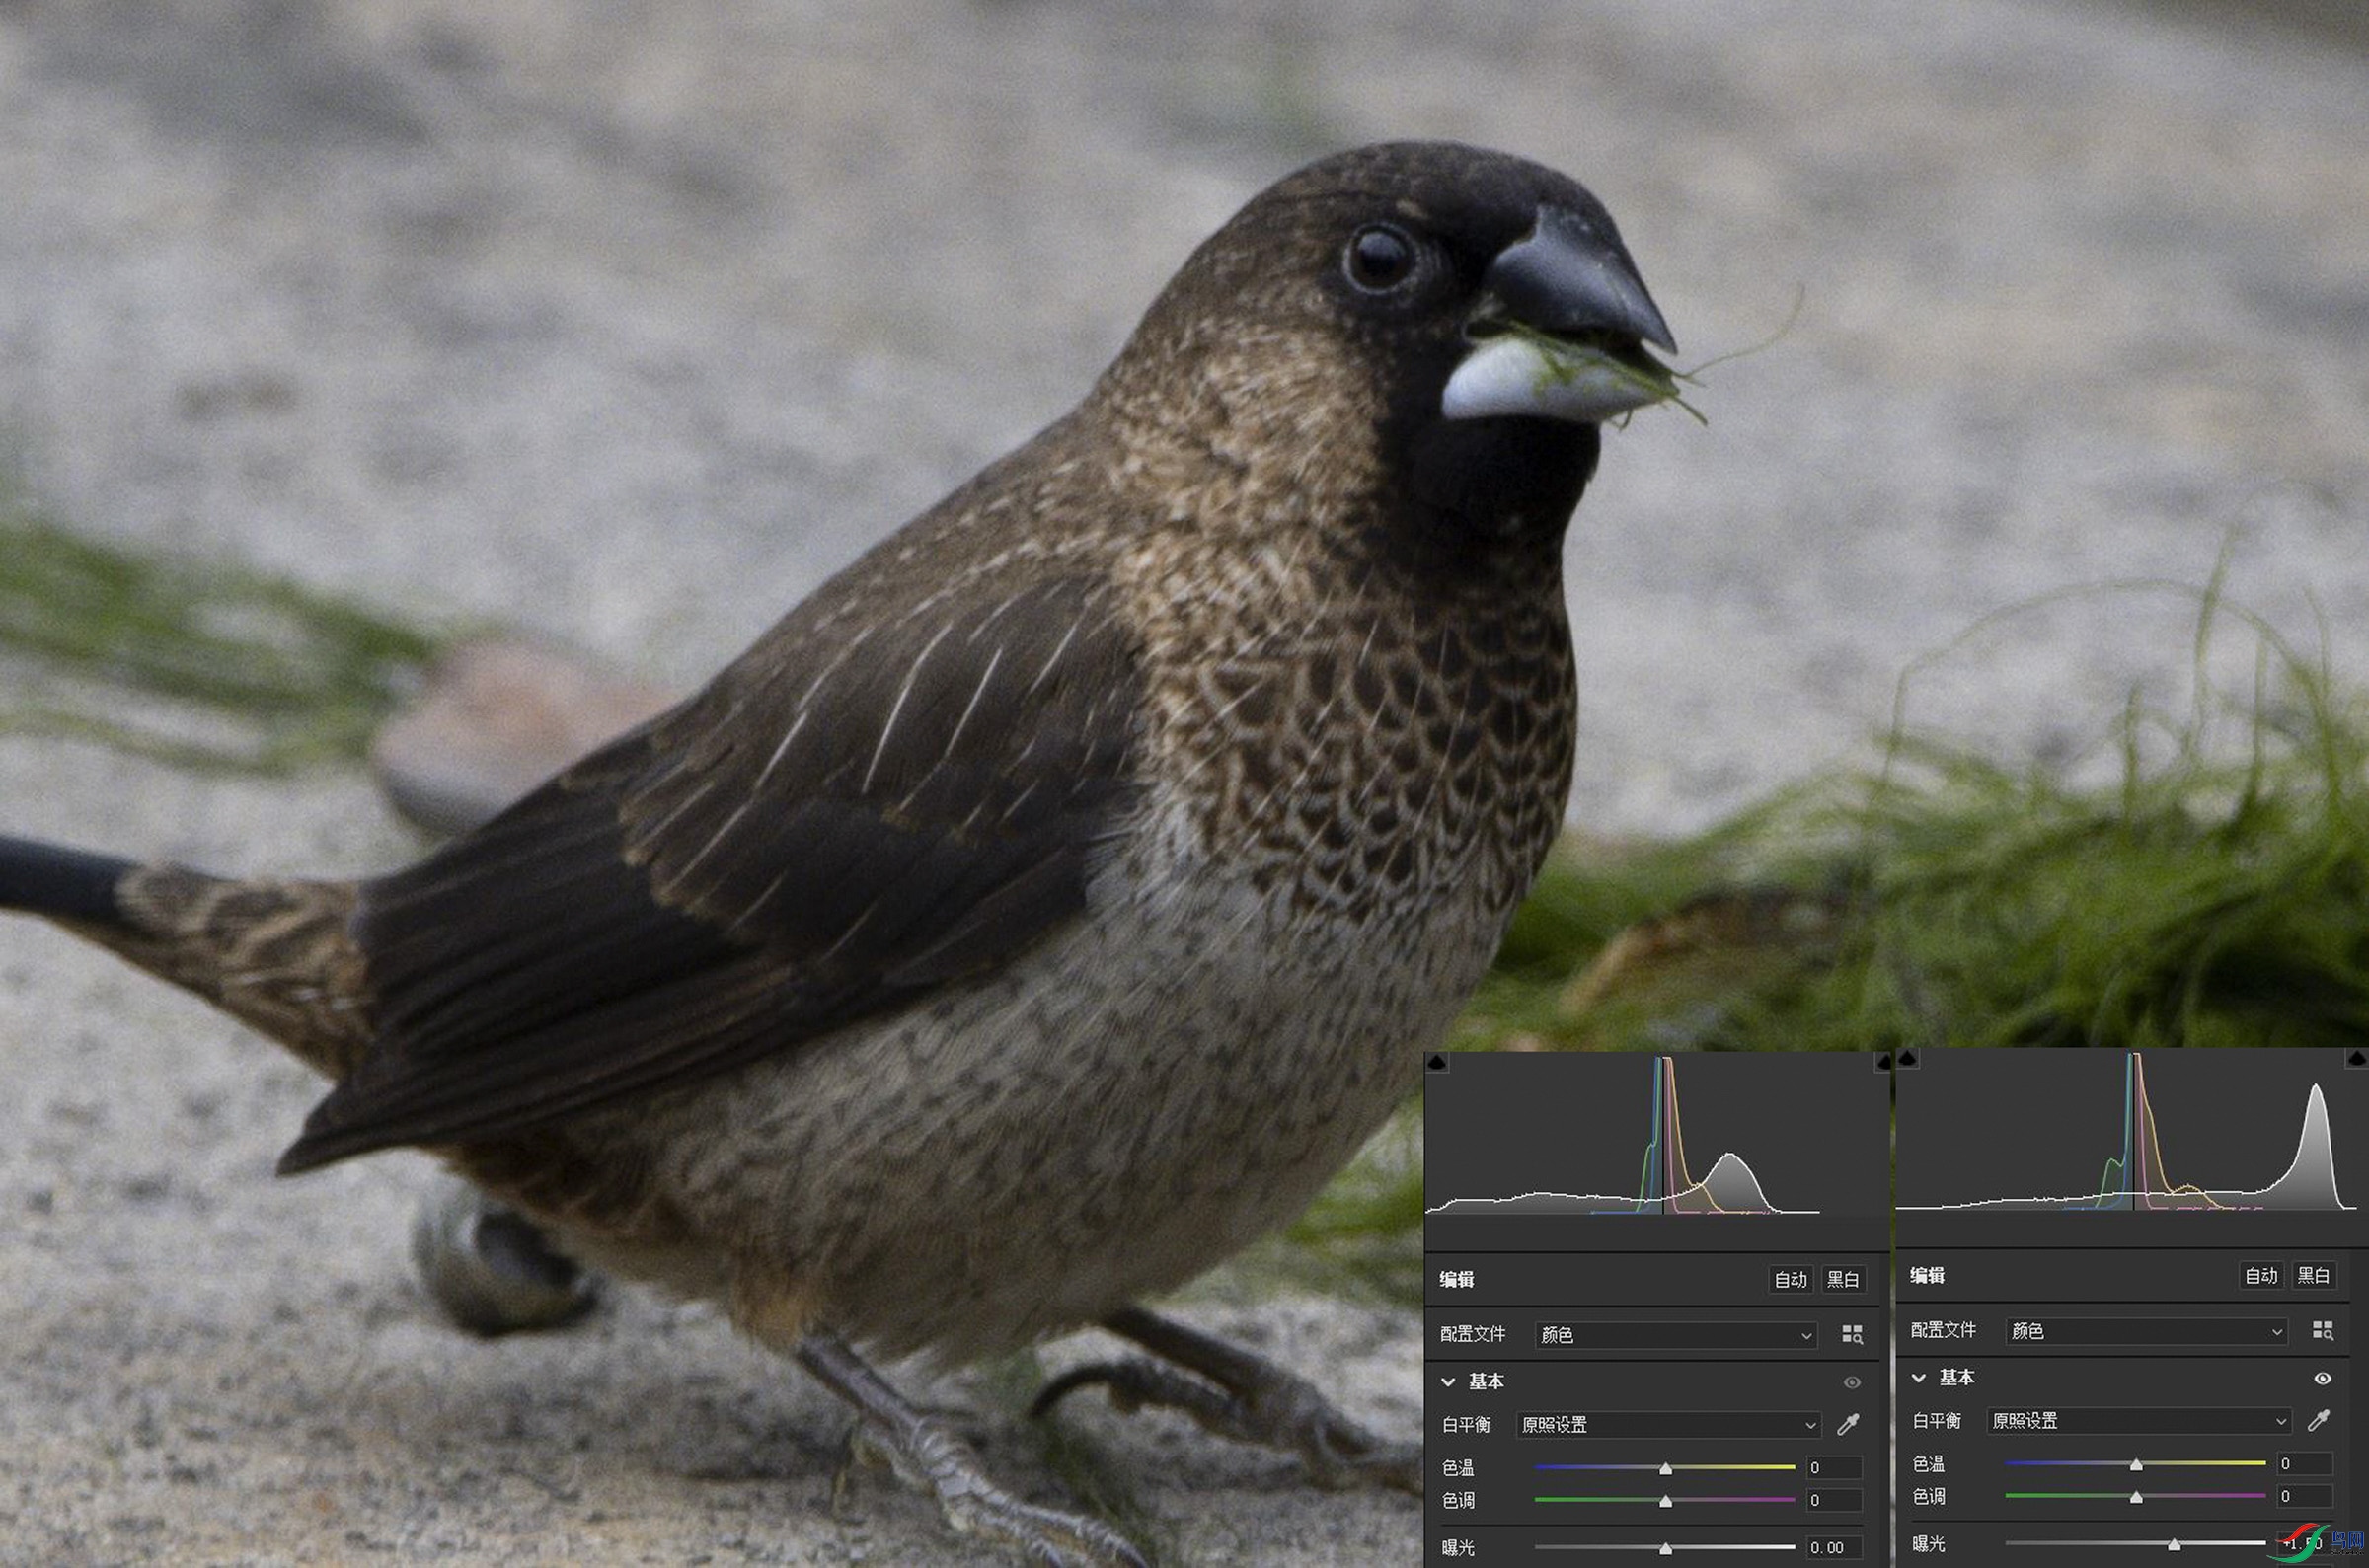The image size is (2369, 1568).
Task: Click highlight clipping warning in right histogram
Action: pos(2358,1058)
